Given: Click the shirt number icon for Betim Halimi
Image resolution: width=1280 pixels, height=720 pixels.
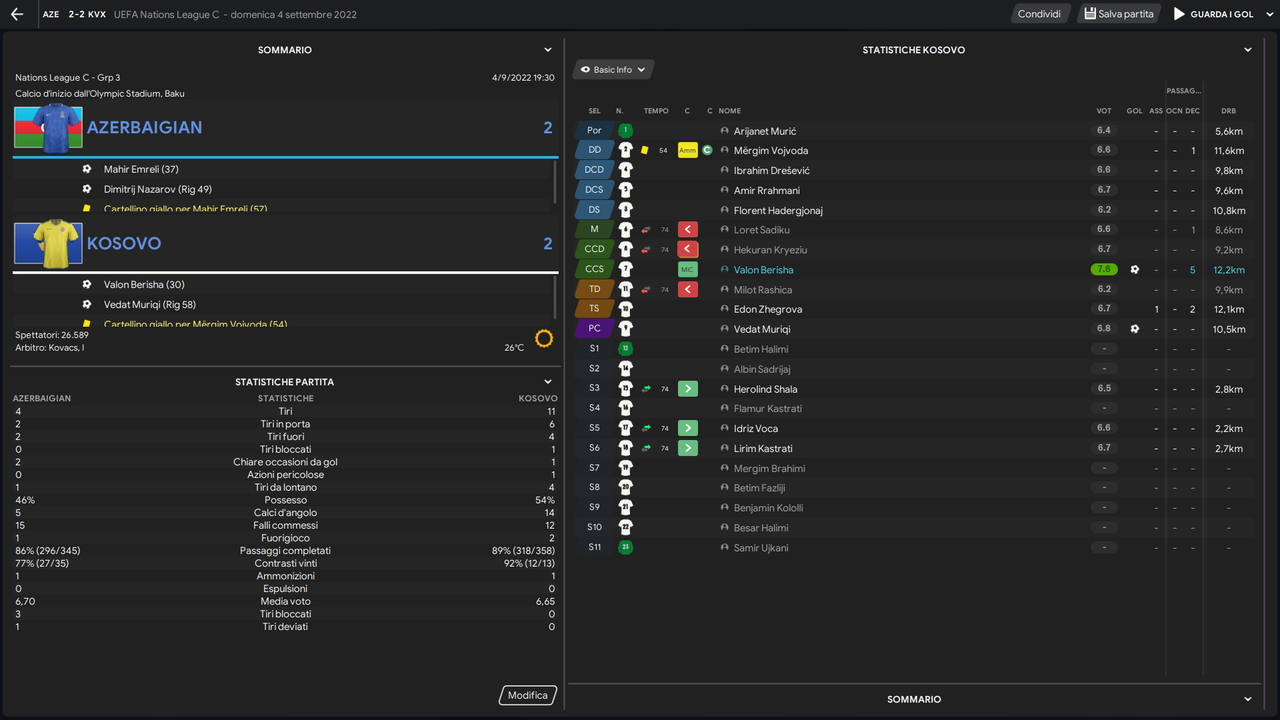Looking at the screenshot, I should pos(625,348).
